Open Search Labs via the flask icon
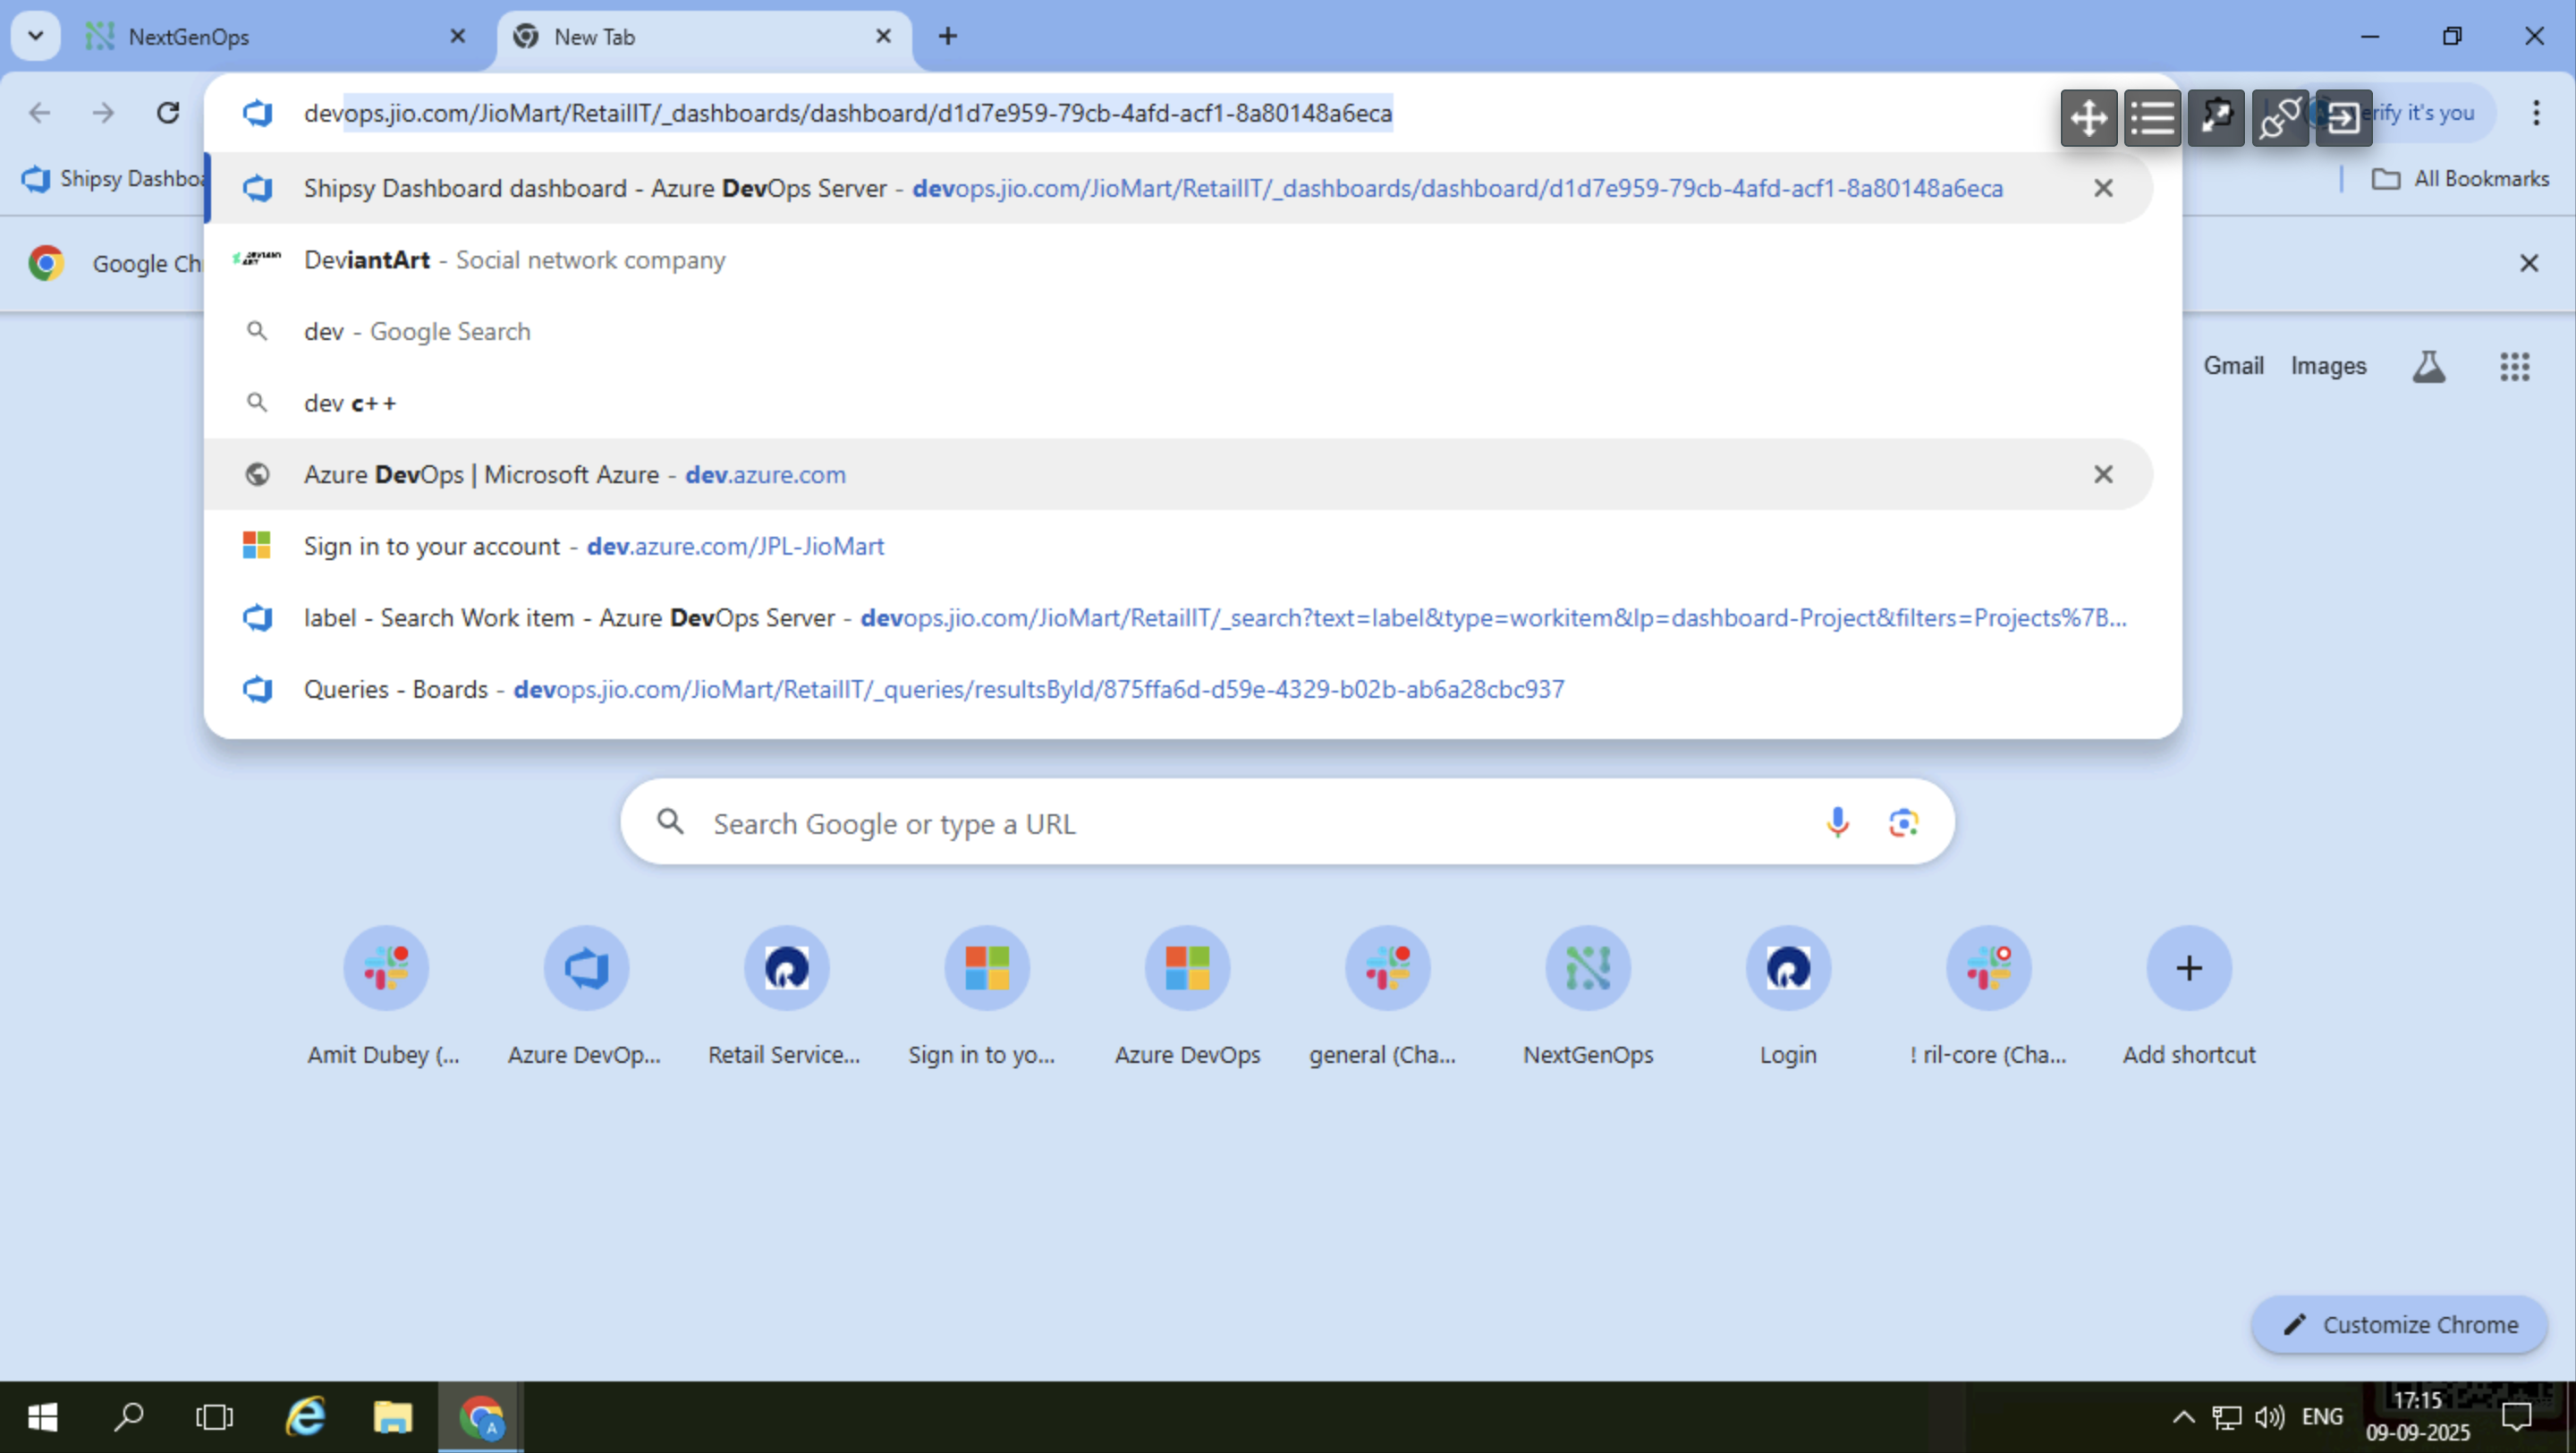The height and width of the screenshot is (1453, 2576). [x=2429, y=366]
